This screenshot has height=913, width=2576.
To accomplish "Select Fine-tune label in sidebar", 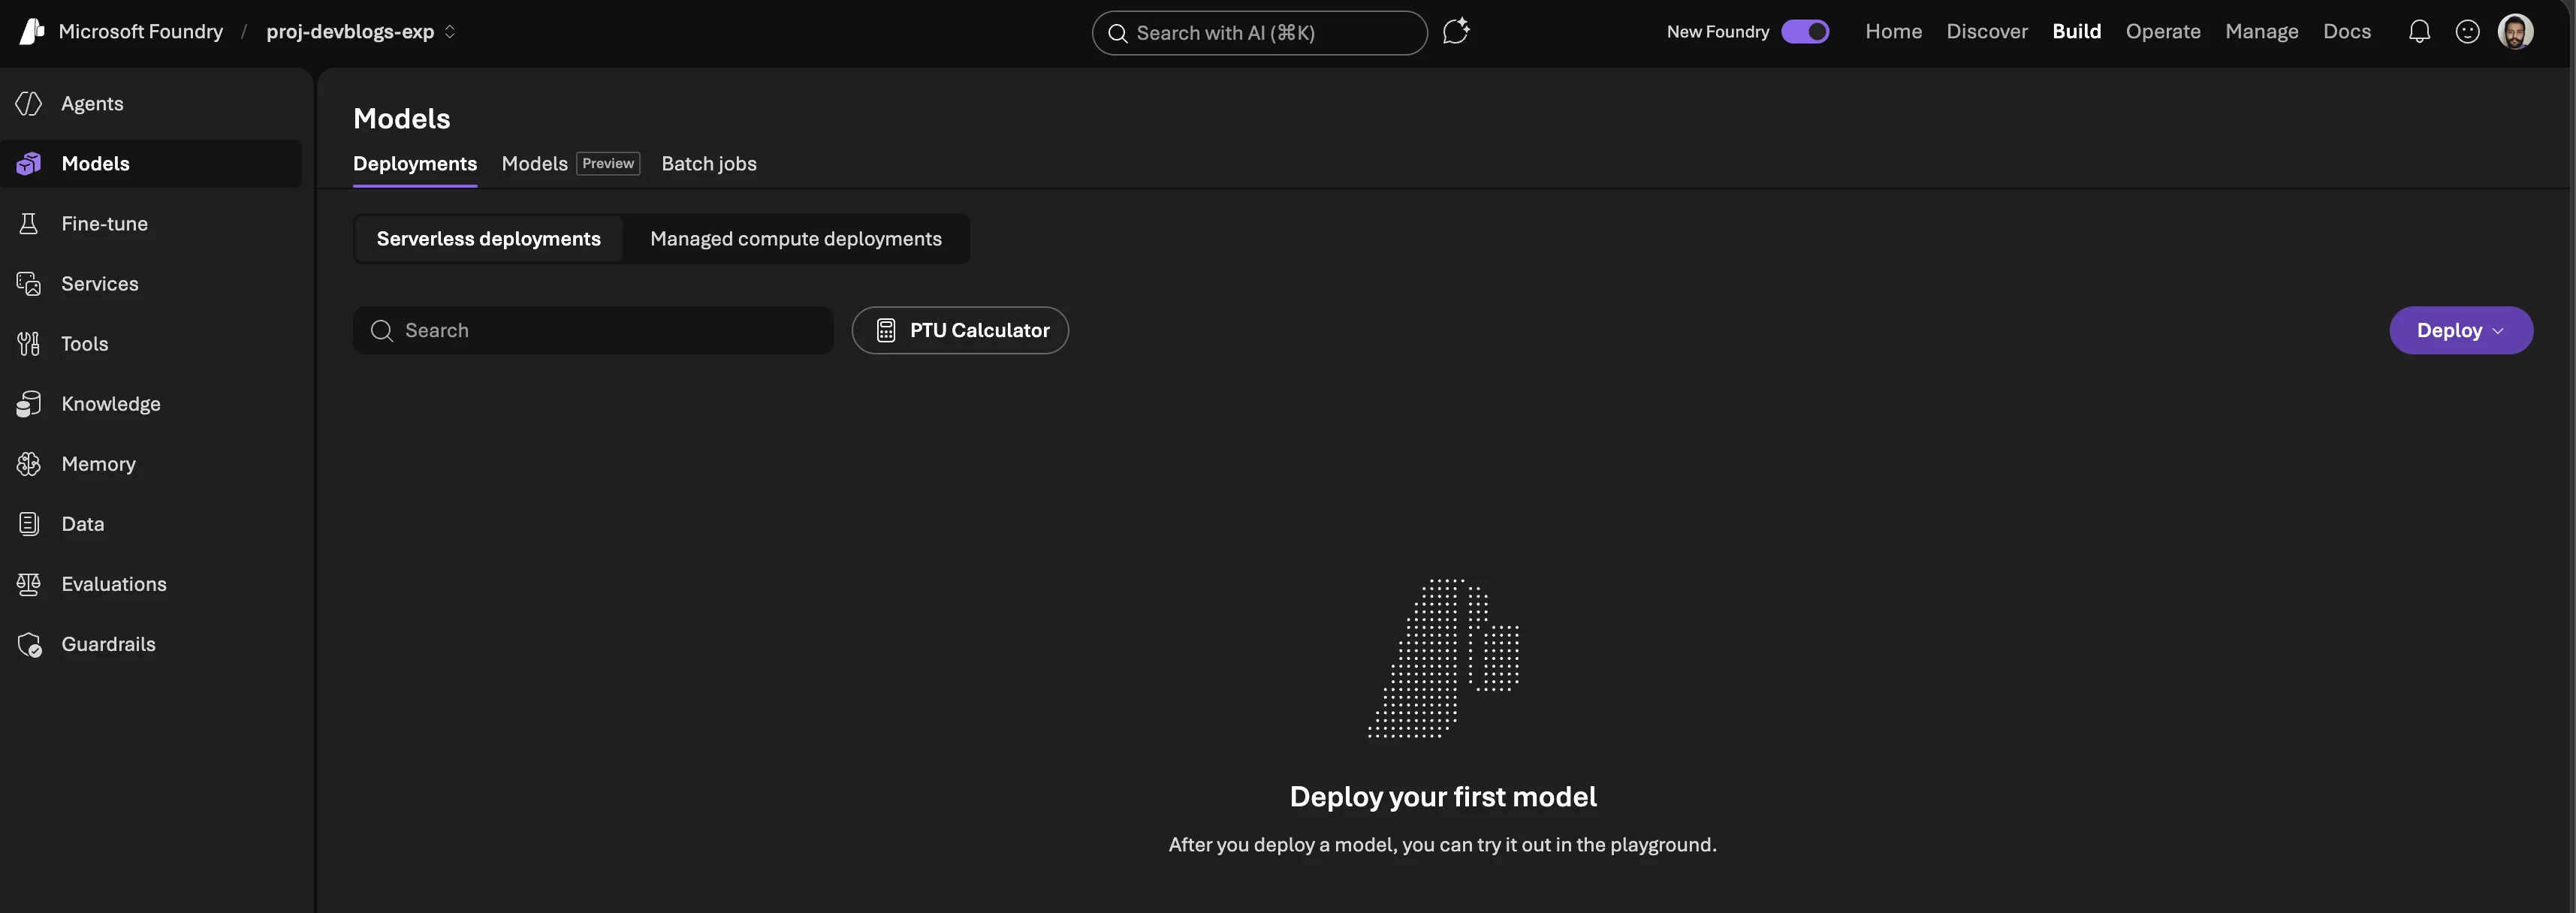I will click(x=104, y=224).
